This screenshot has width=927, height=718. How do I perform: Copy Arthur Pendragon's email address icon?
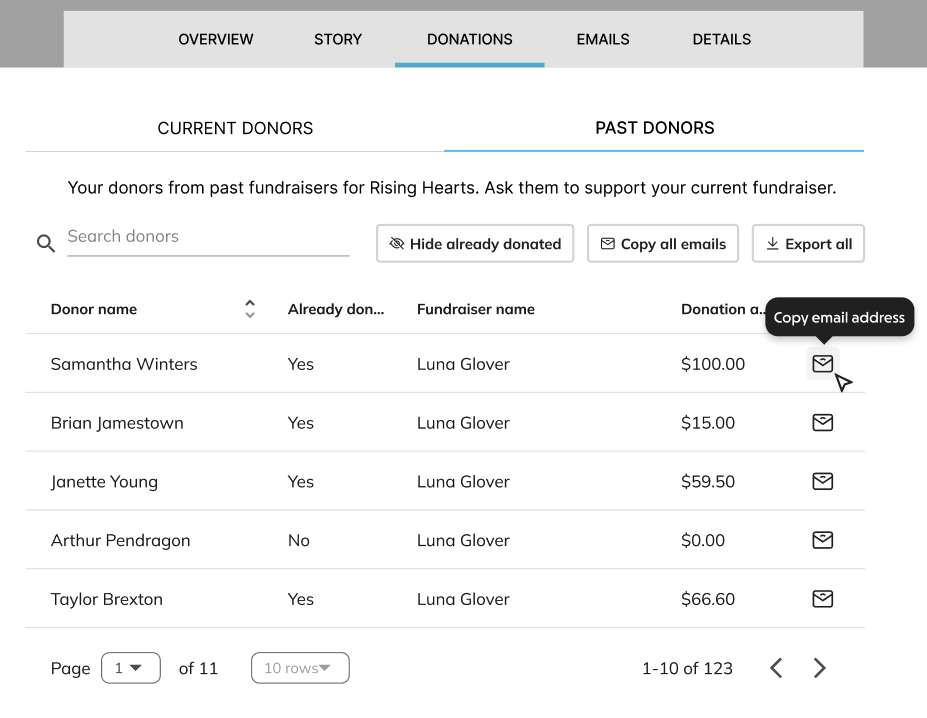822,540
